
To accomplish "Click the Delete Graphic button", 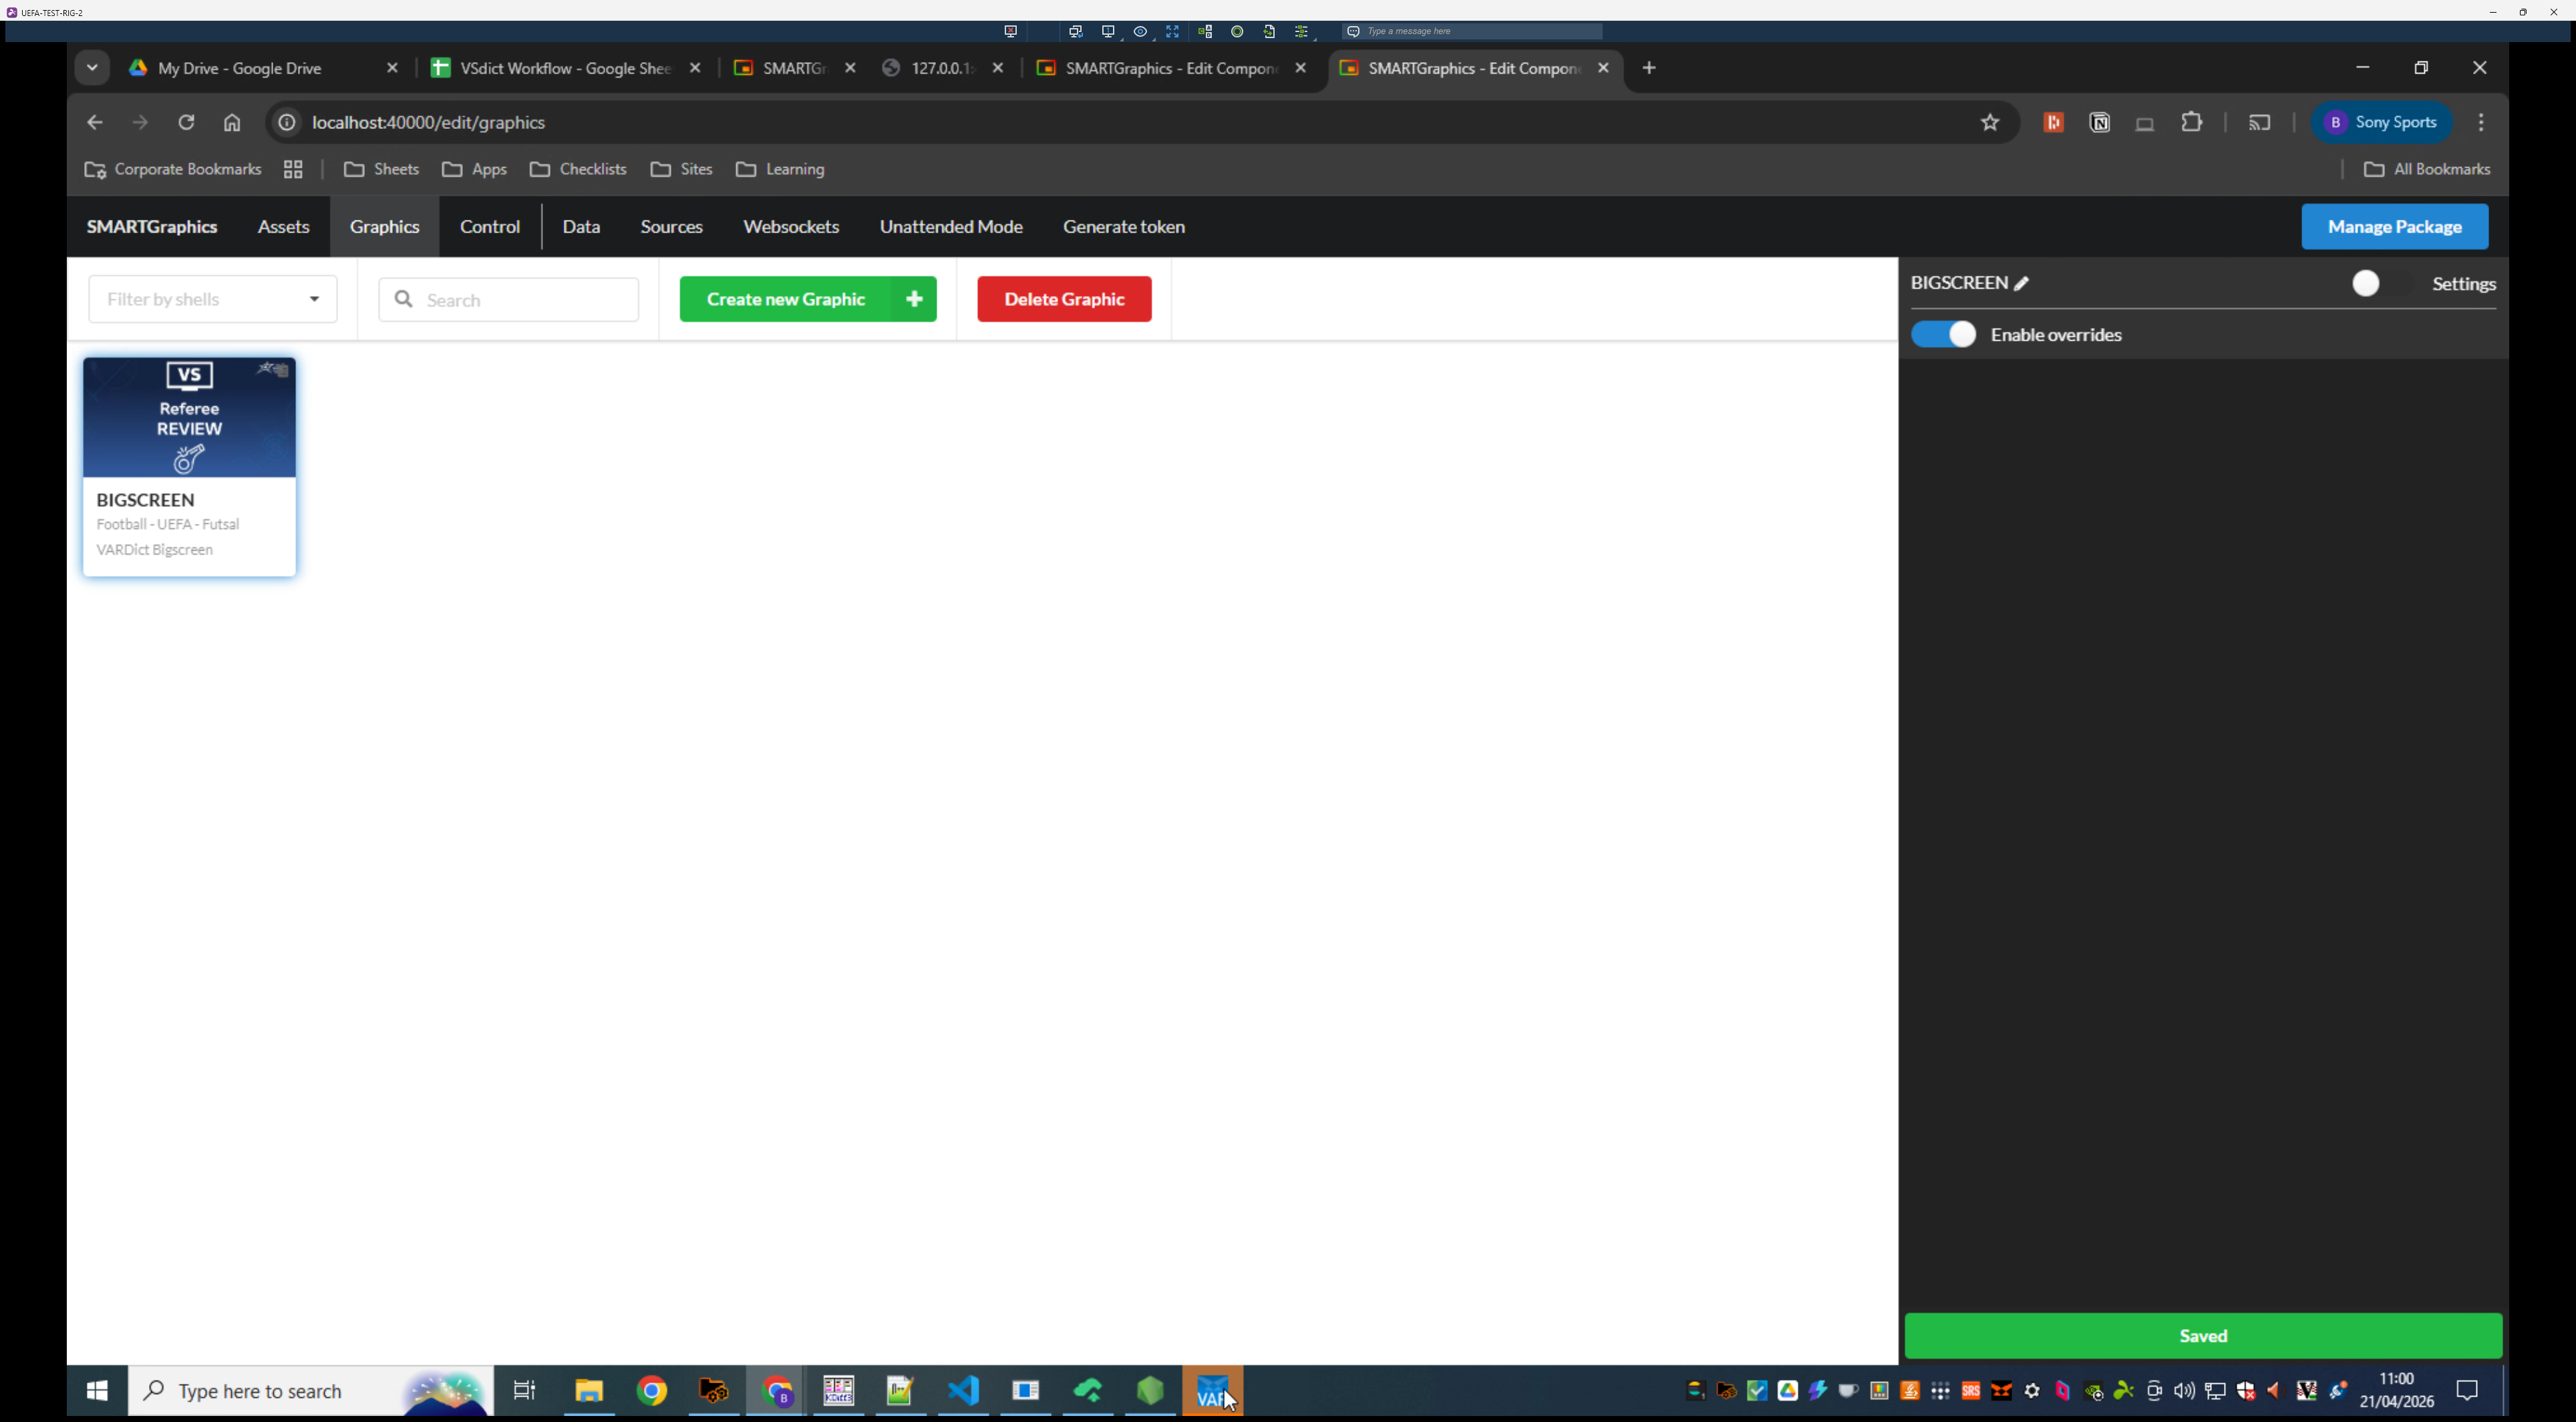I will tap(1063, 299).
